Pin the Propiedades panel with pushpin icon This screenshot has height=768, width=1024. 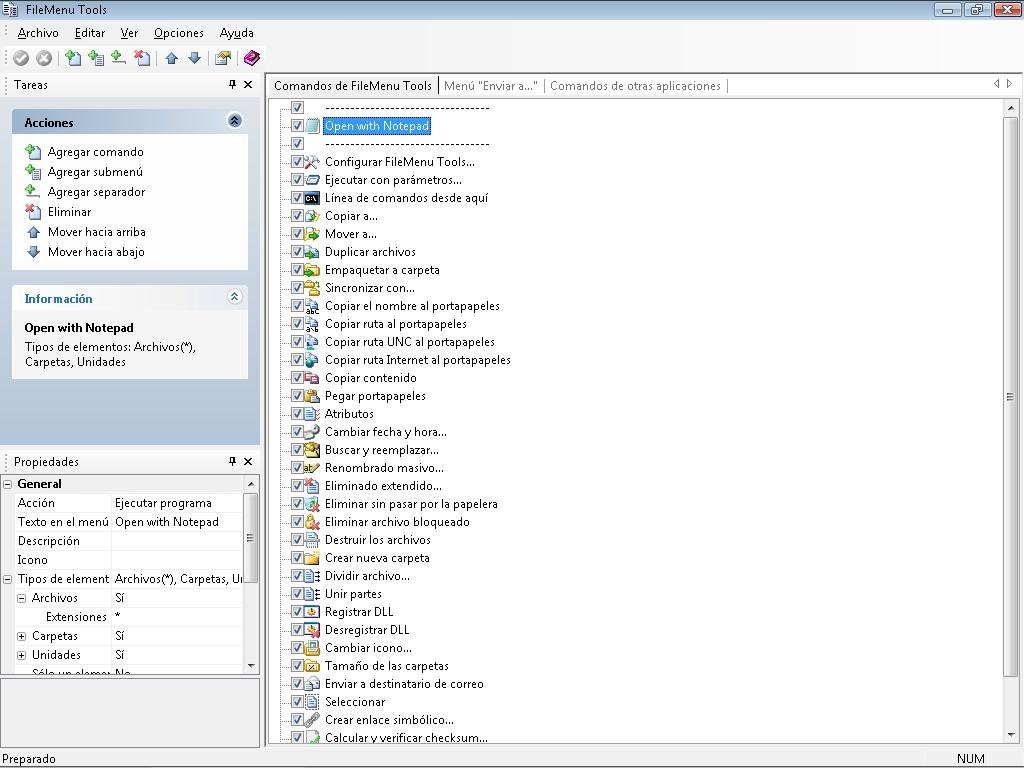(x=232, y=461)
